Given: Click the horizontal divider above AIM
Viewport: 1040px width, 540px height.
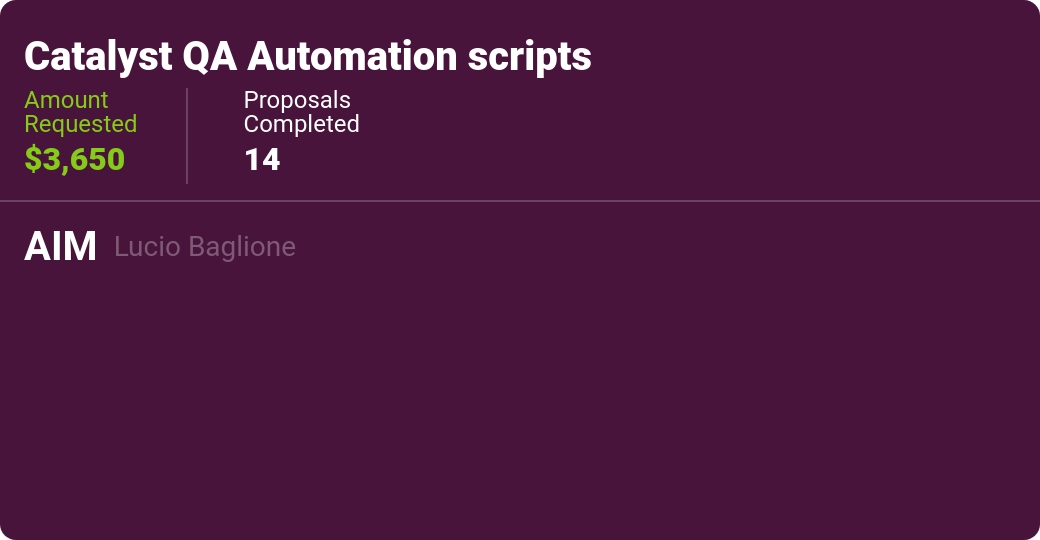Looking at the screenshot, I should (x=520, y=201).
